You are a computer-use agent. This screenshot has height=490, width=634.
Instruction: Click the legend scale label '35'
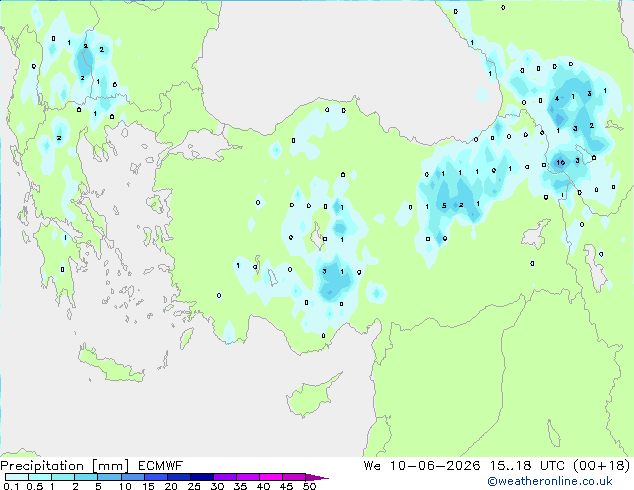(240, 486)
